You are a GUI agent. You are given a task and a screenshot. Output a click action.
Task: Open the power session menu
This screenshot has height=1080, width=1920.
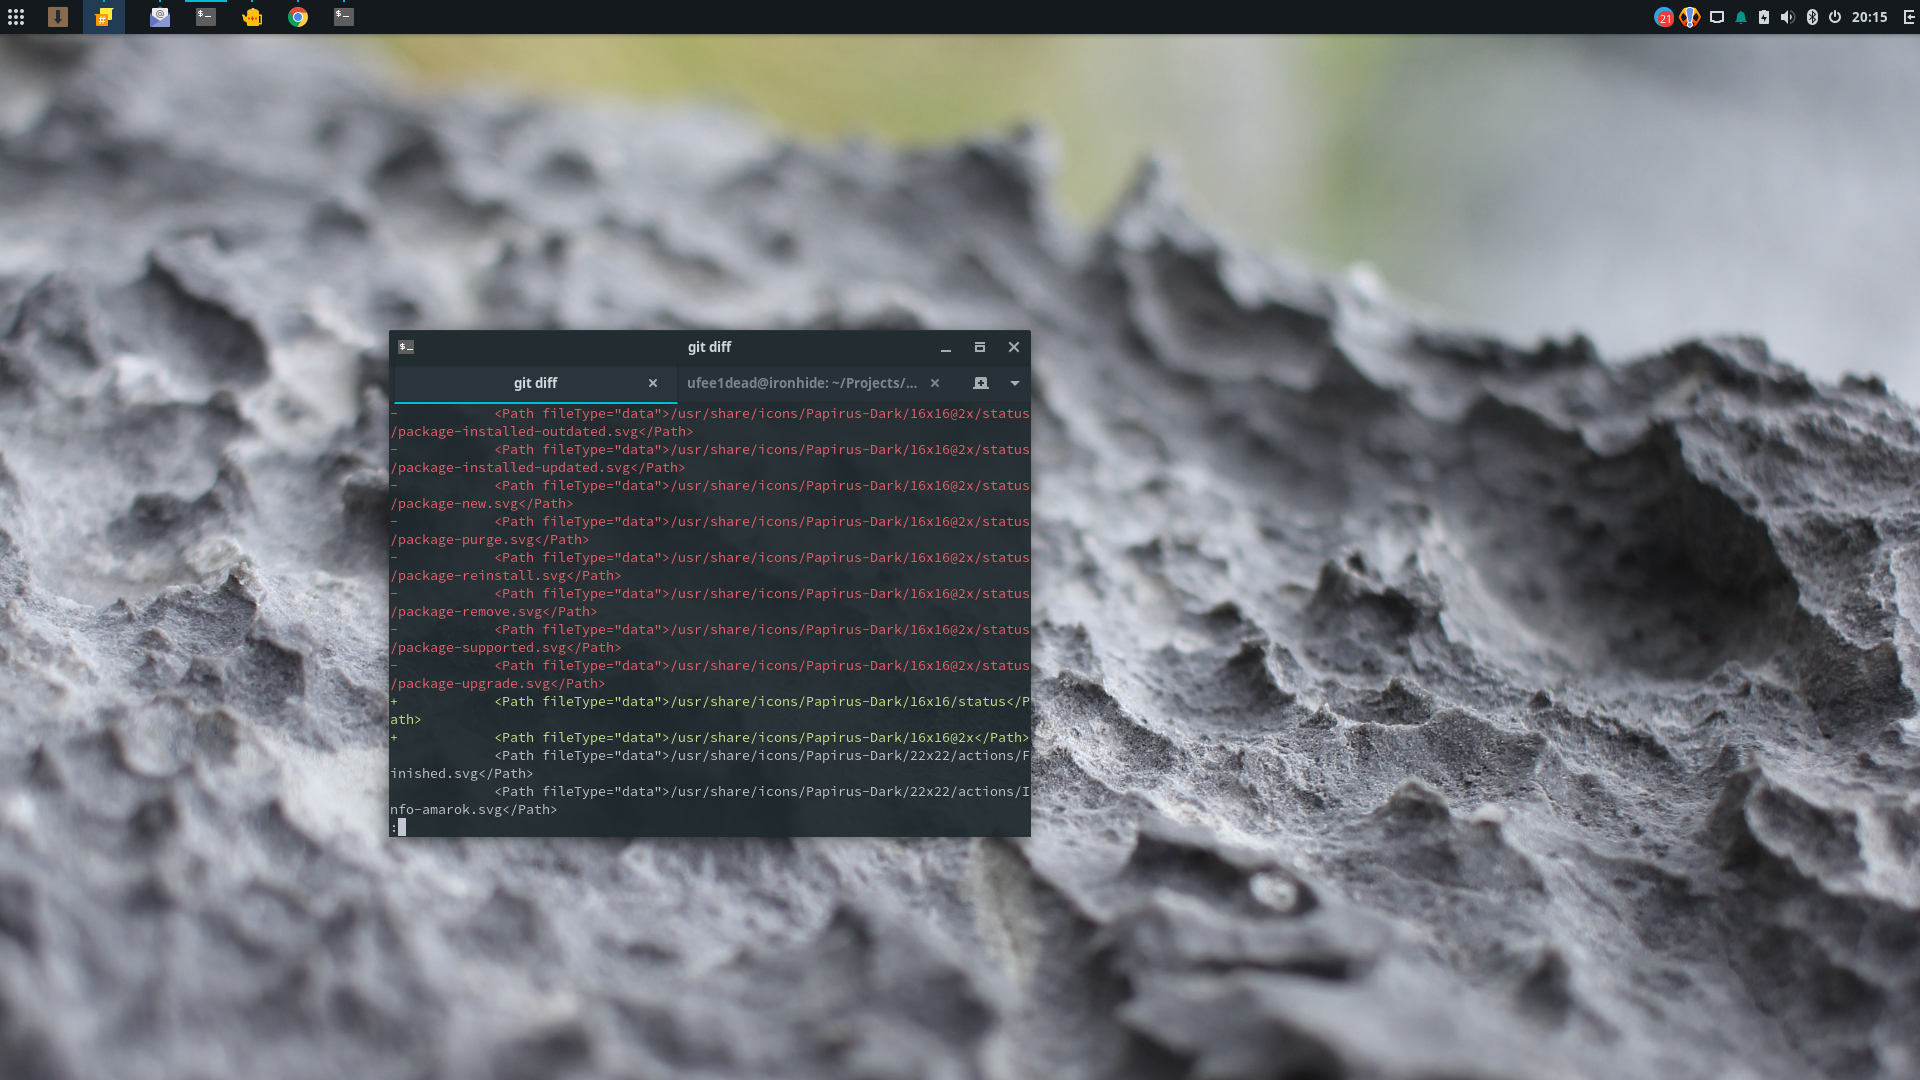[x=1835, y=17]
